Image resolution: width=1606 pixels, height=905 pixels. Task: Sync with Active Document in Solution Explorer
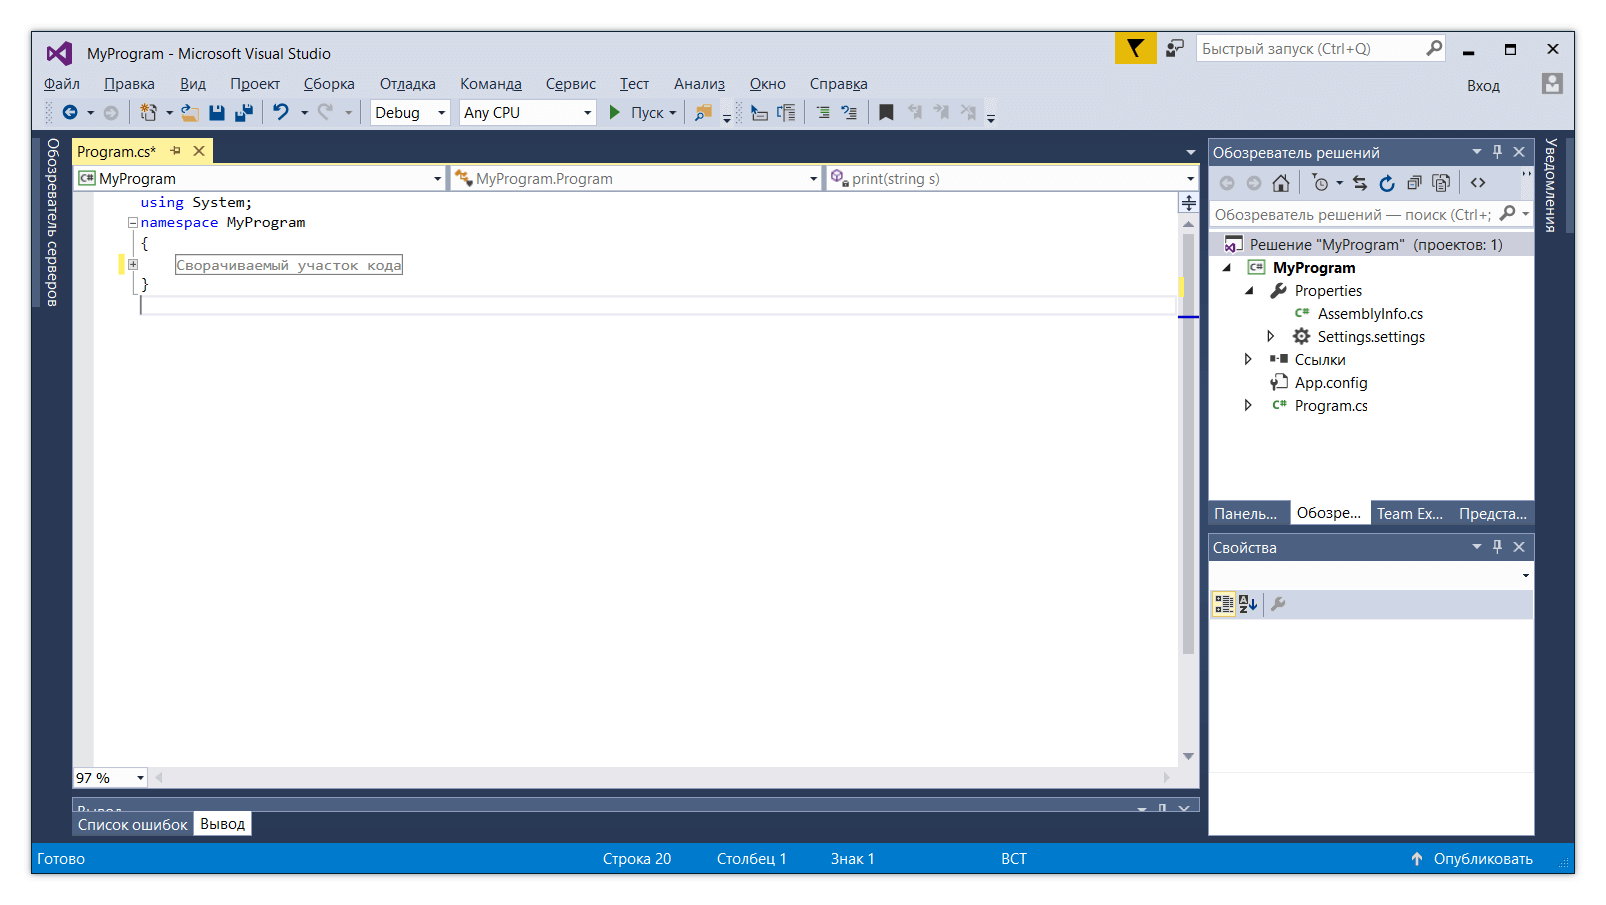pos(1360,183)
